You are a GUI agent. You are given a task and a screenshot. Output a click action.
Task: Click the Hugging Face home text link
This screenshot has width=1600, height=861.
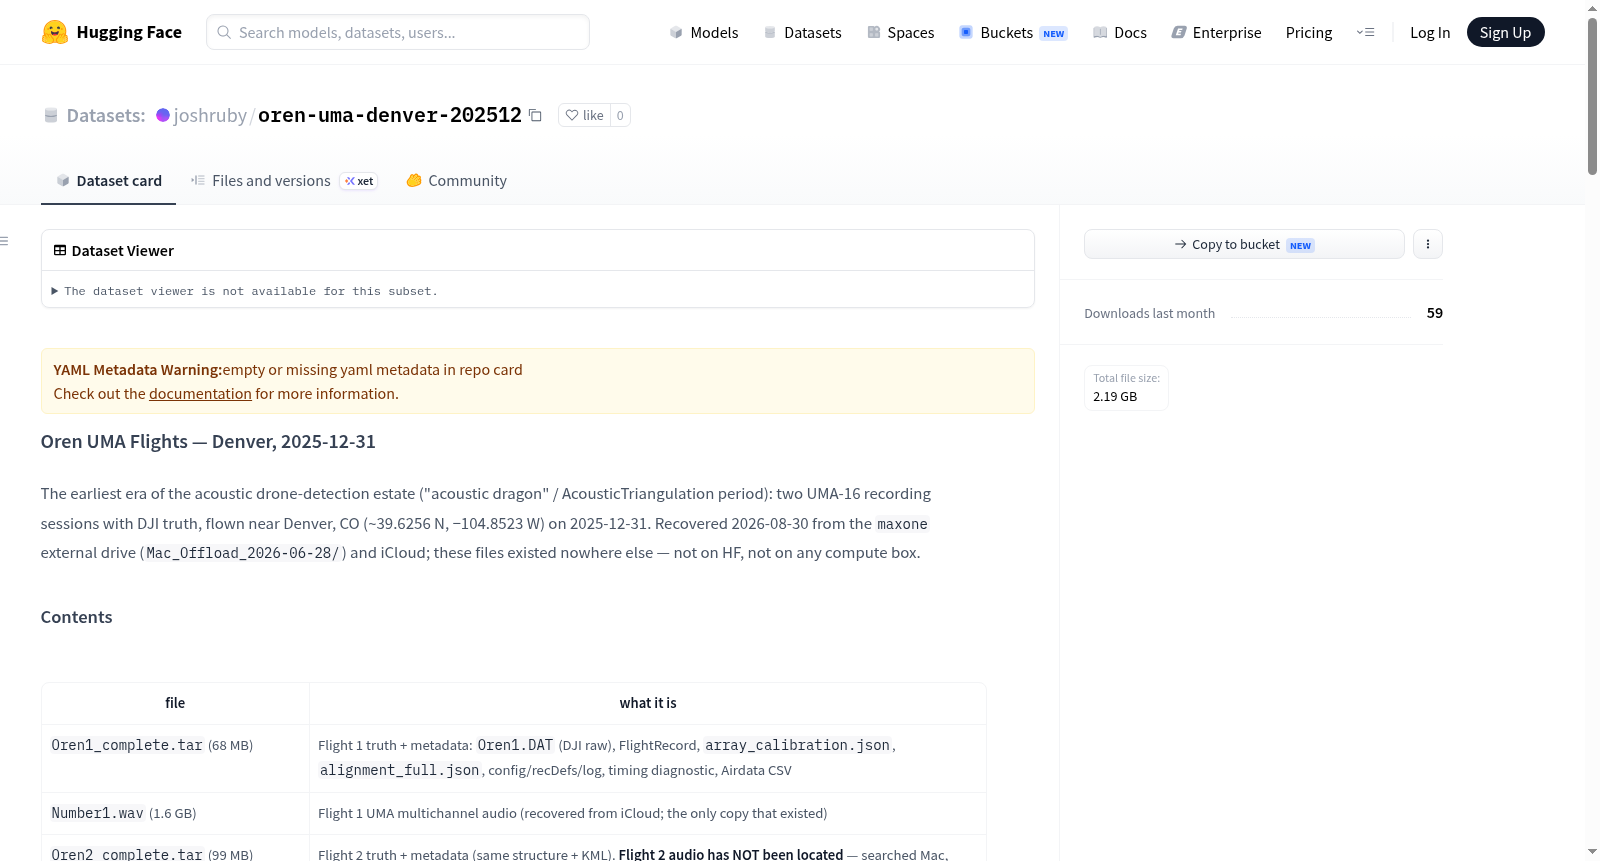click(129, 32)
